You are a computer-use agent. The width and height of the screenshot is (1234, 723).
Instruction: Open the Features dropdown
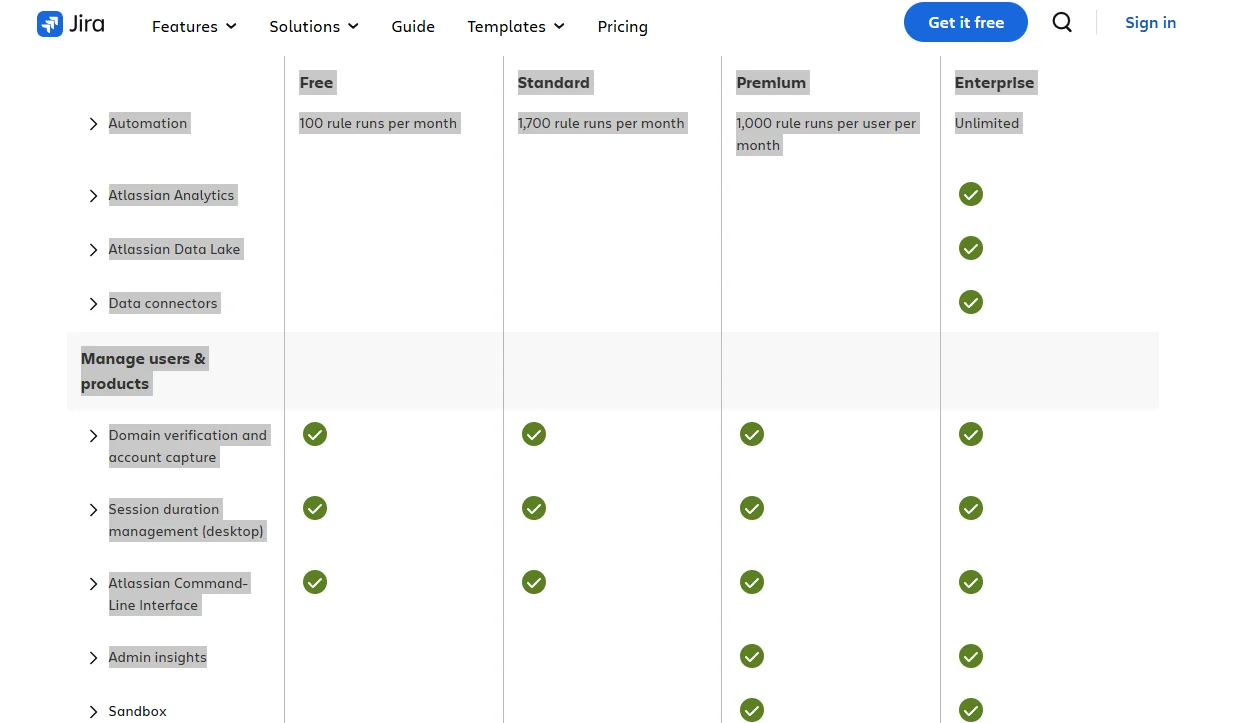[193, 27]
